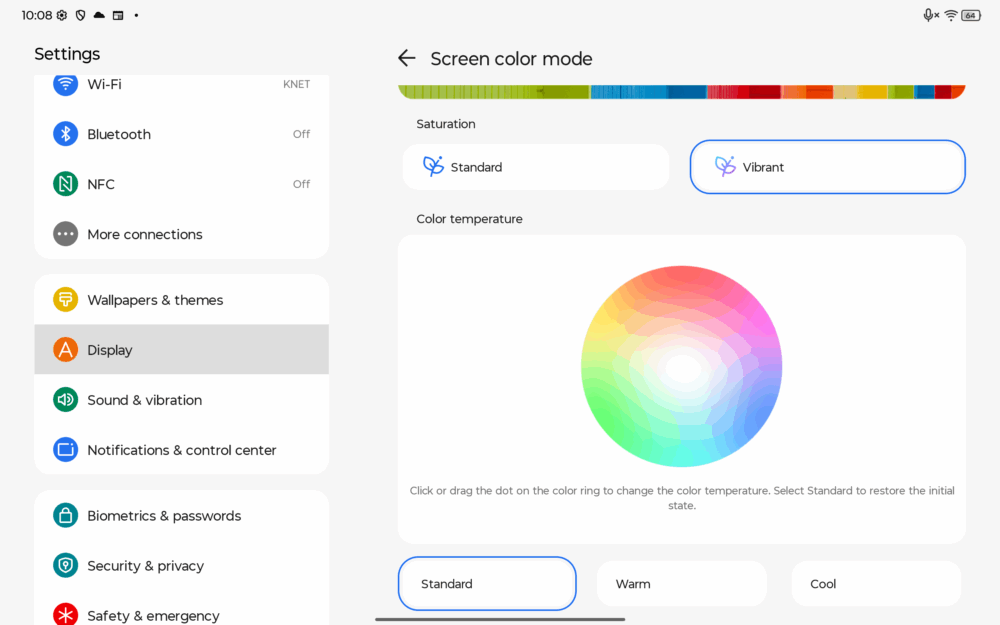Screen dimensions: 1000x625
Task: Select the Display settings entry
Action: [182, 349]
